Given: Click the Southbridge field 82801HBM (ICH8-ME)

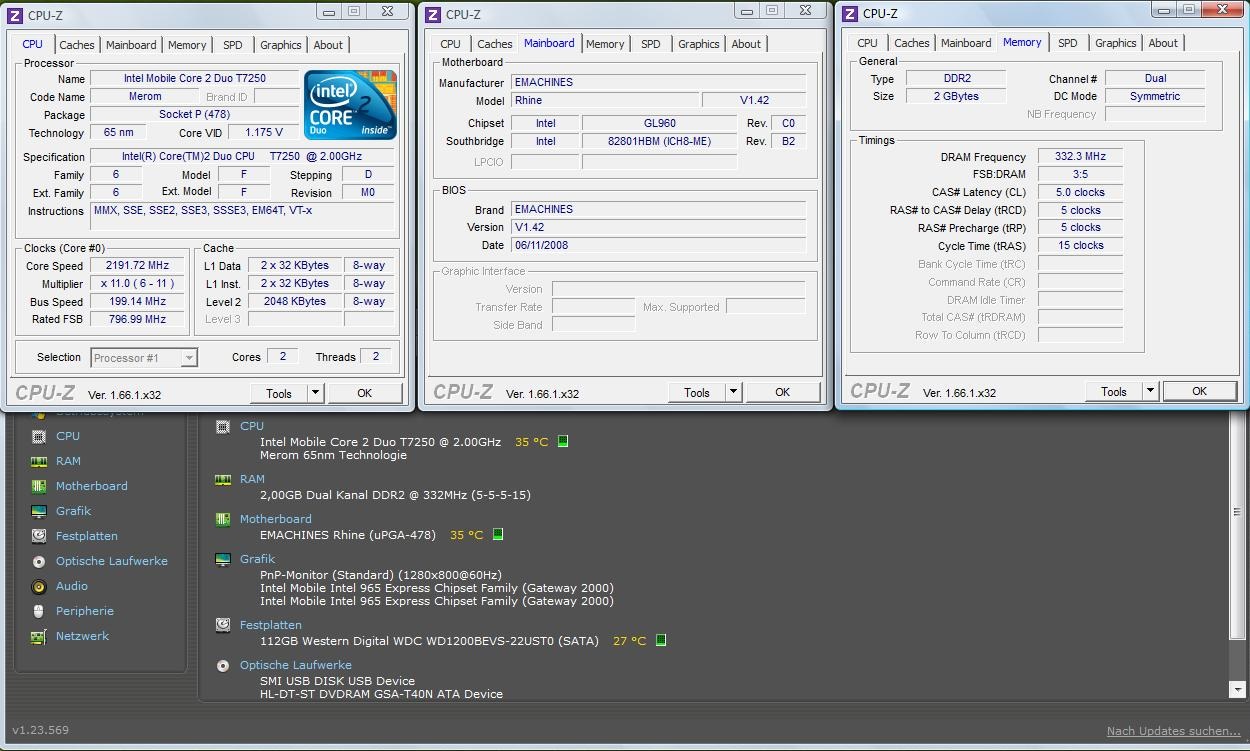Looking at the screenshot, I should tap(660, 141).
